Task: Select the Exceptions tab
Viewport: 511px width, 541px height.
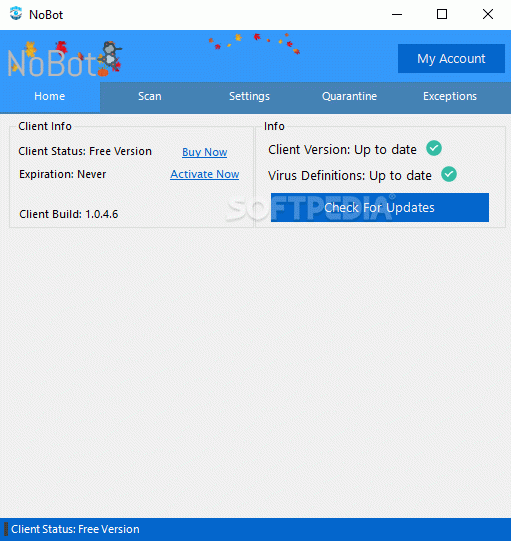Action: 450,96
